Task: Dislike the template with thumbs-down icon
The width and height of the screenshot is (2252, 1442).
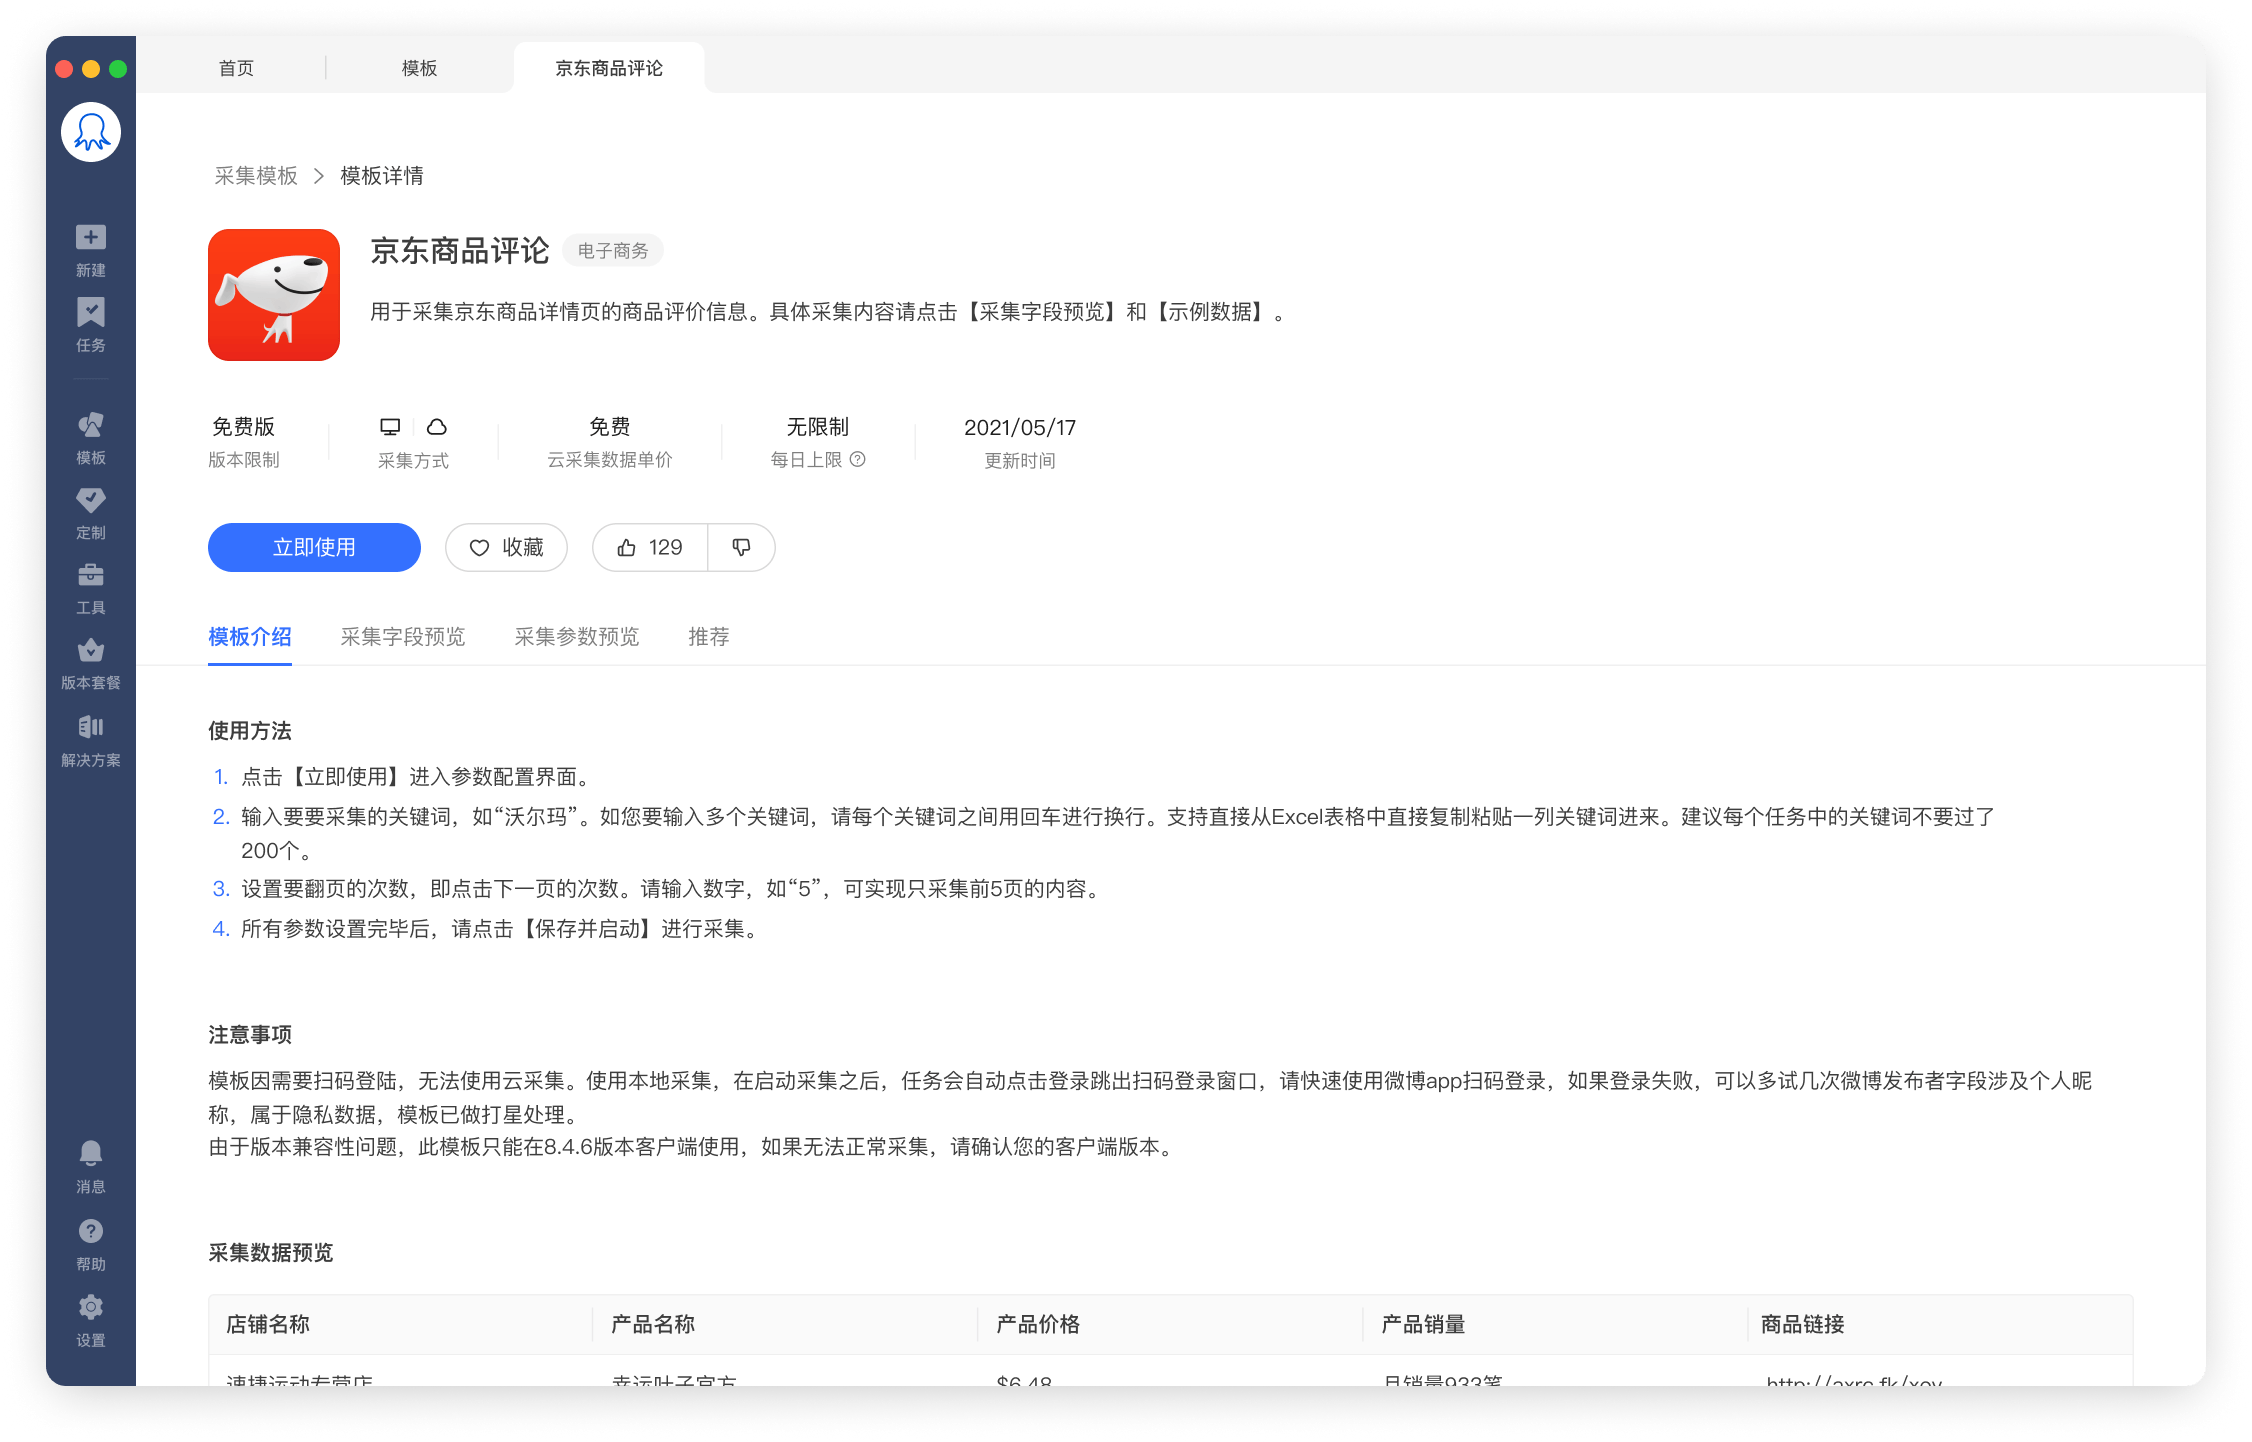Action: point(741,547)
